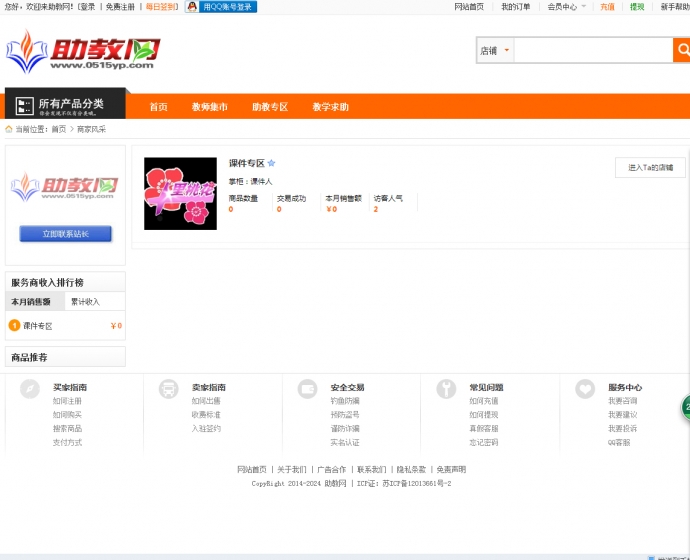Click 课件专区 in the ranking list
690x560 pixels.
pos(38,326)
